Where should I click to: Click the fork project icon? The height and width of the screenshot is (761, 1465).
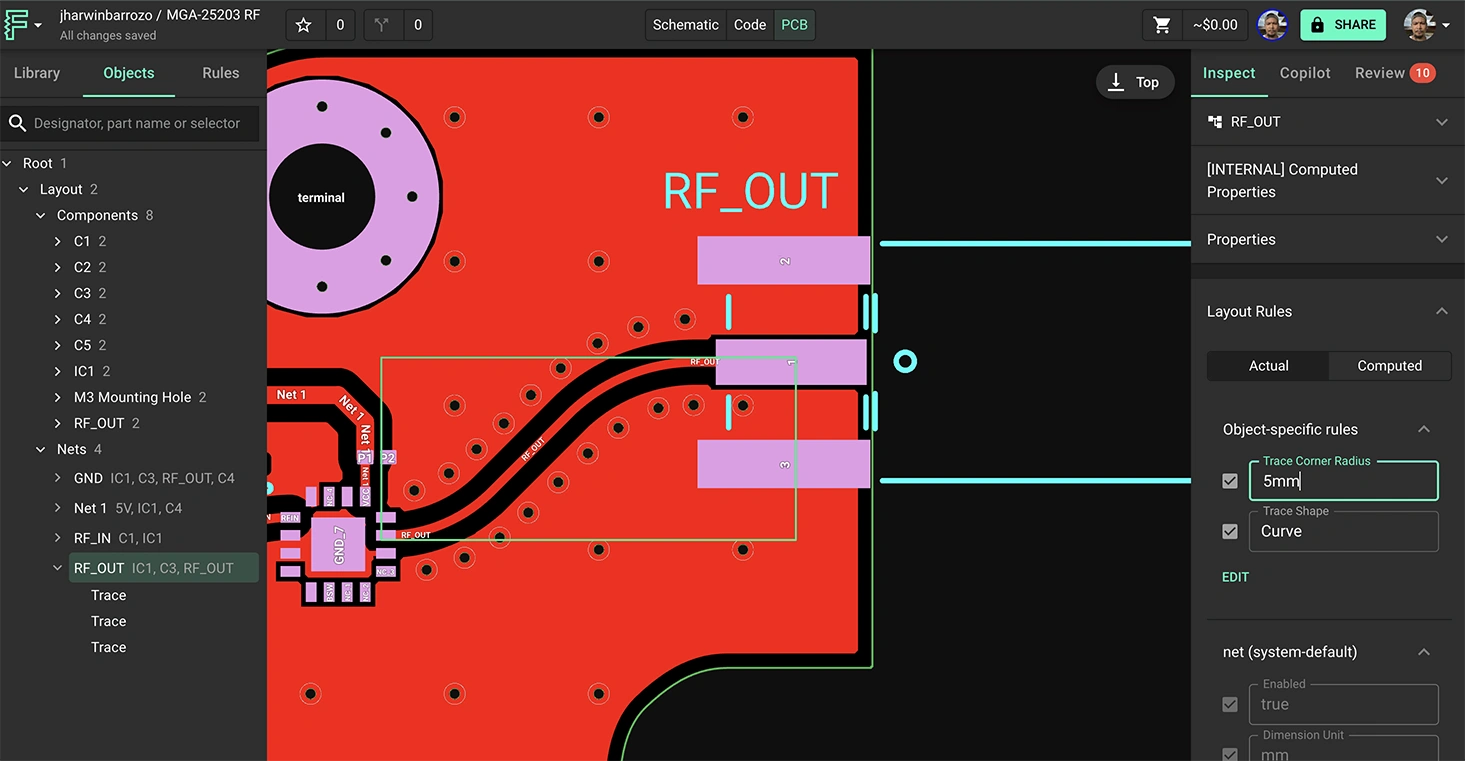381,25
